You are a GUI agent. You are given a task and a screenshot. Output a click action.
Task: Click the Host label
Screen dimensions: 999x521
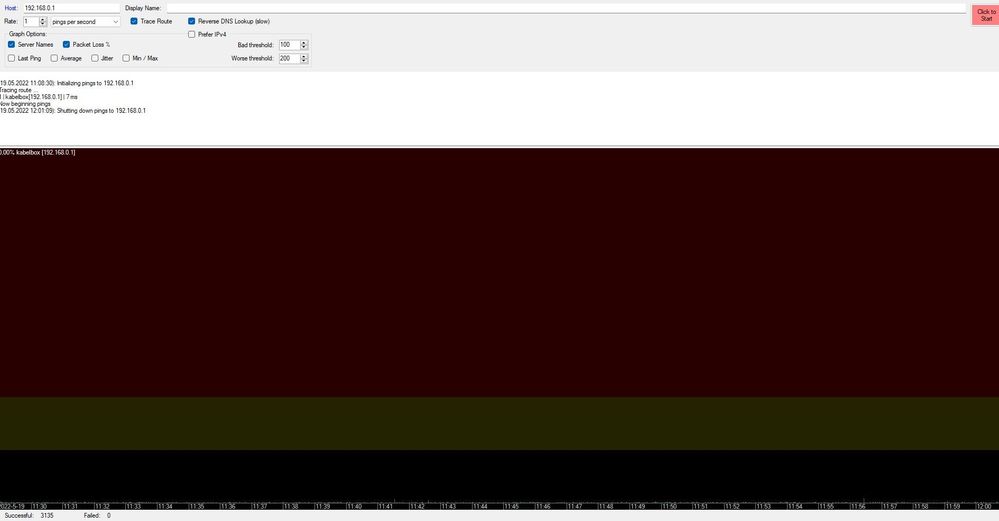click(11, 8)
